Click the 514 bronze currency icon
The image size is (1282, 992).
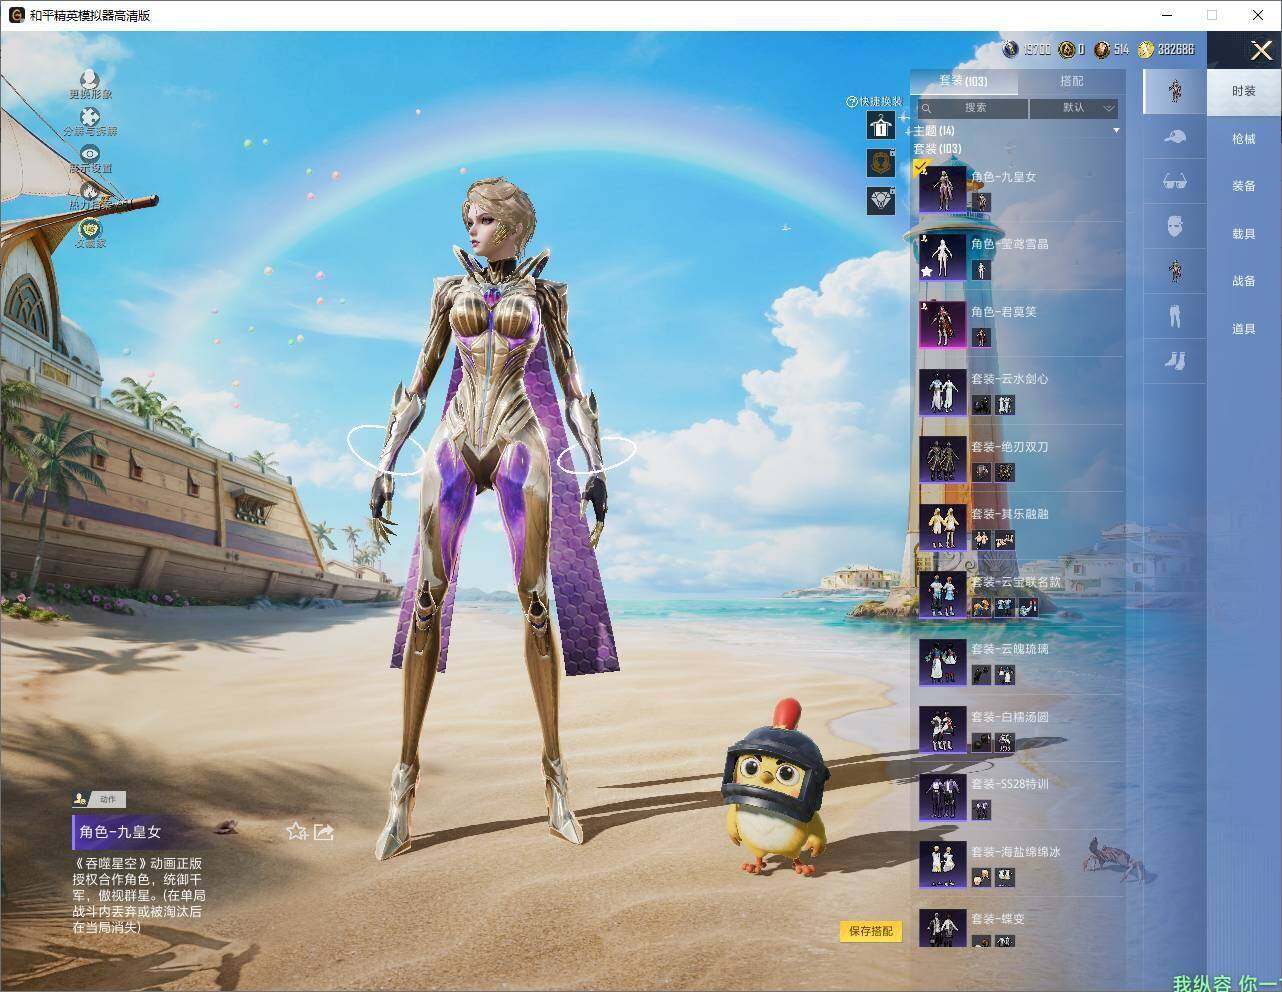[x=1102, y=49]
